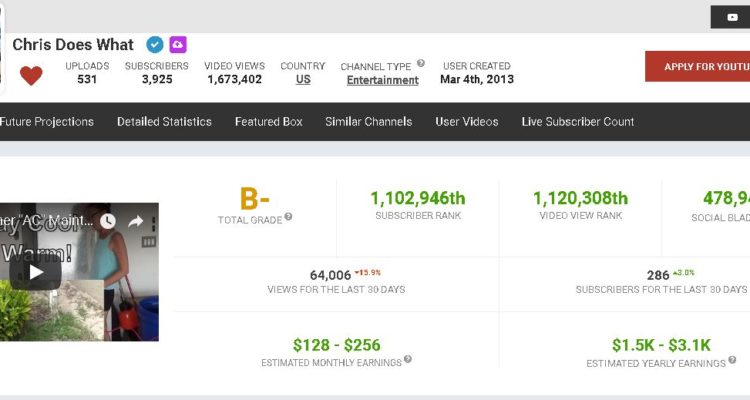Play the embedded YouTube video
The height and width of the screenshot is (400, 750).
point(36,272)
